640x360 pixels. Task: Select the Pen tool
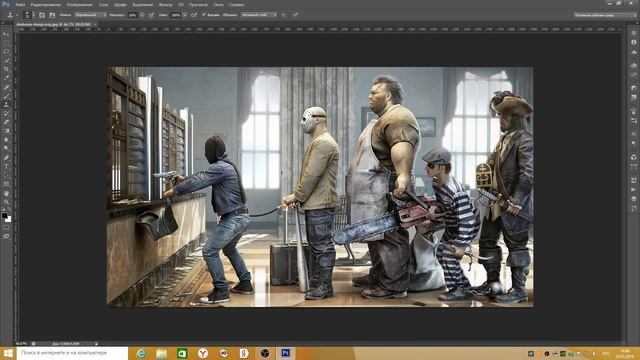6,157
